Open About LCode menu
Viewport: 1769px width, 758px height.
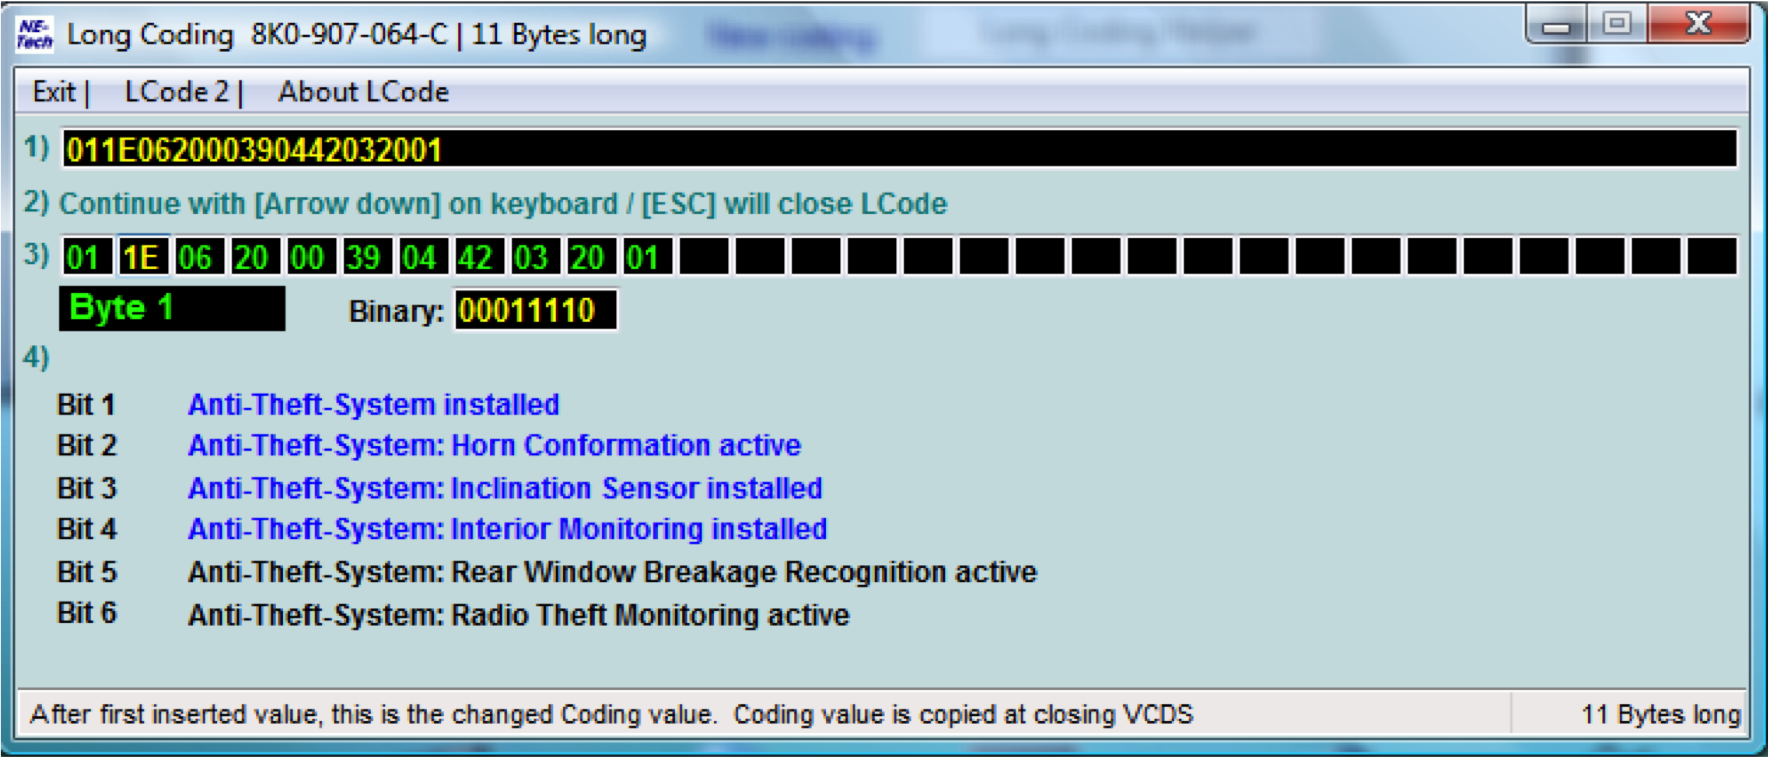click(363, 92)
